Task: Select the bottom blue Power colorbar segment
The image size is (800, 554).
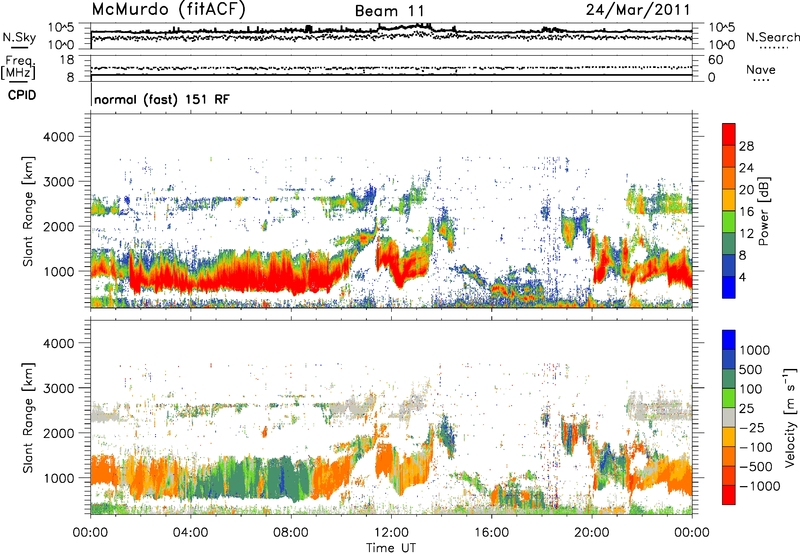Action: [x=729, y=287]
